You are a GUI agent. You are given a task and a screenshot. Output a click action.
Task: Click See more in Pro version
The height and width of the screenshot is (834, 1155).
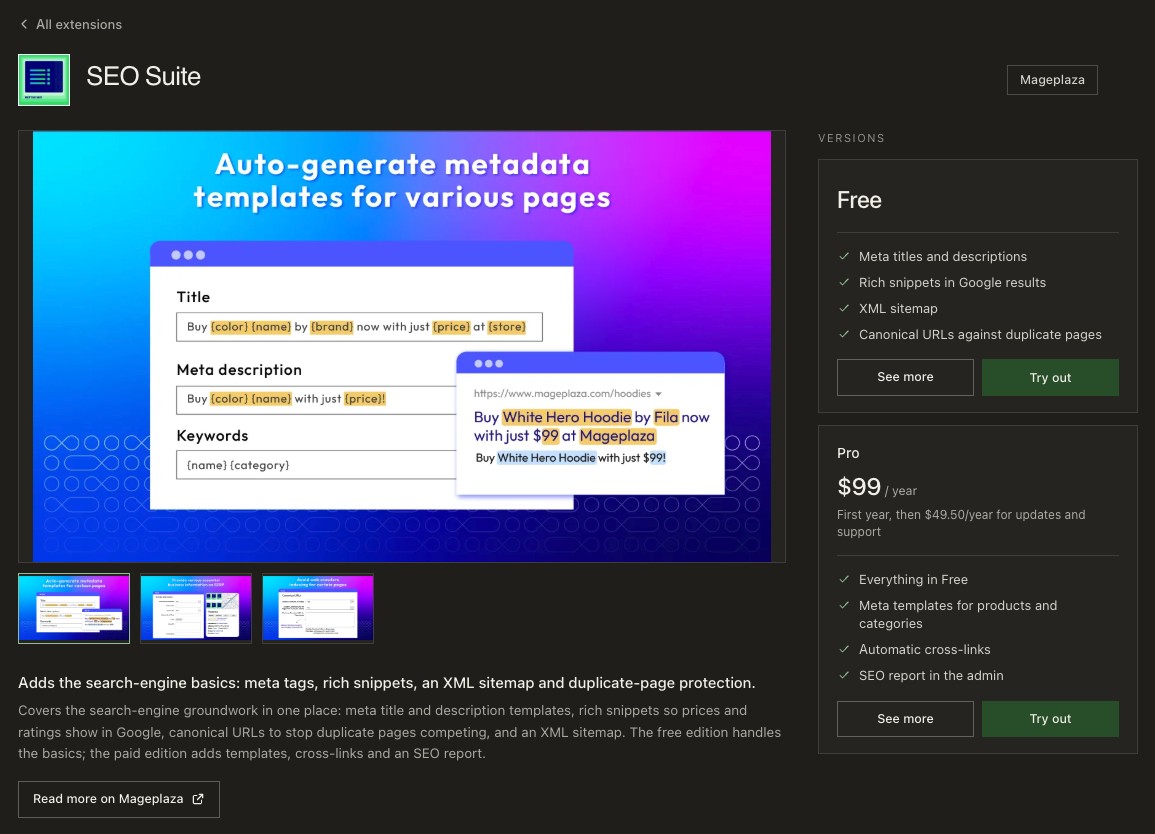pos(905,718)
